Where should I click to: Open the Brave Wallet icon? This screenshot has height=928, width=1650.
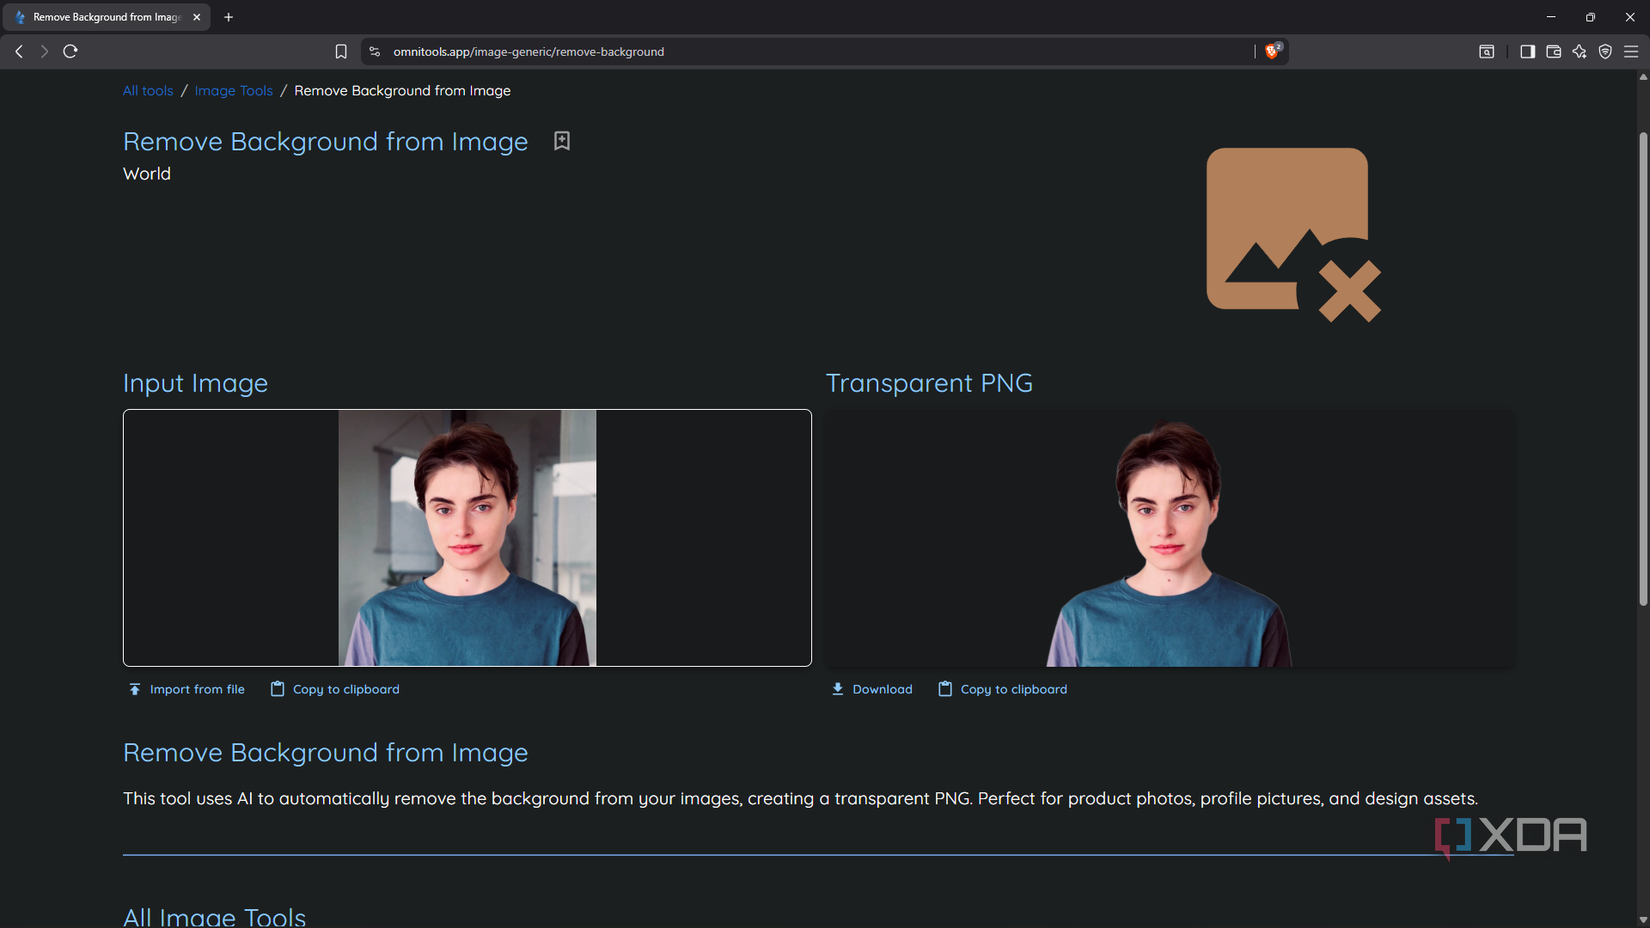pyautogui.click(x=1553, y=52)
